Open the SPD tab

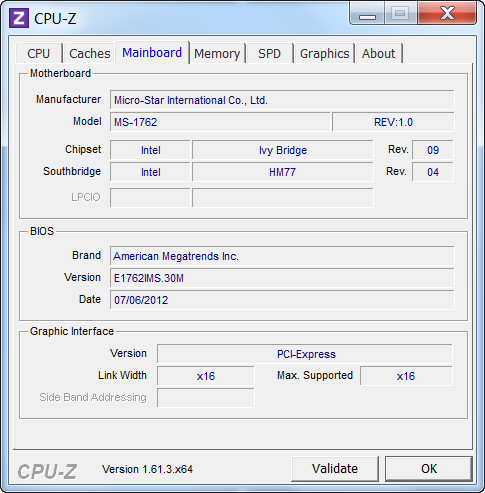coord(269,53)
